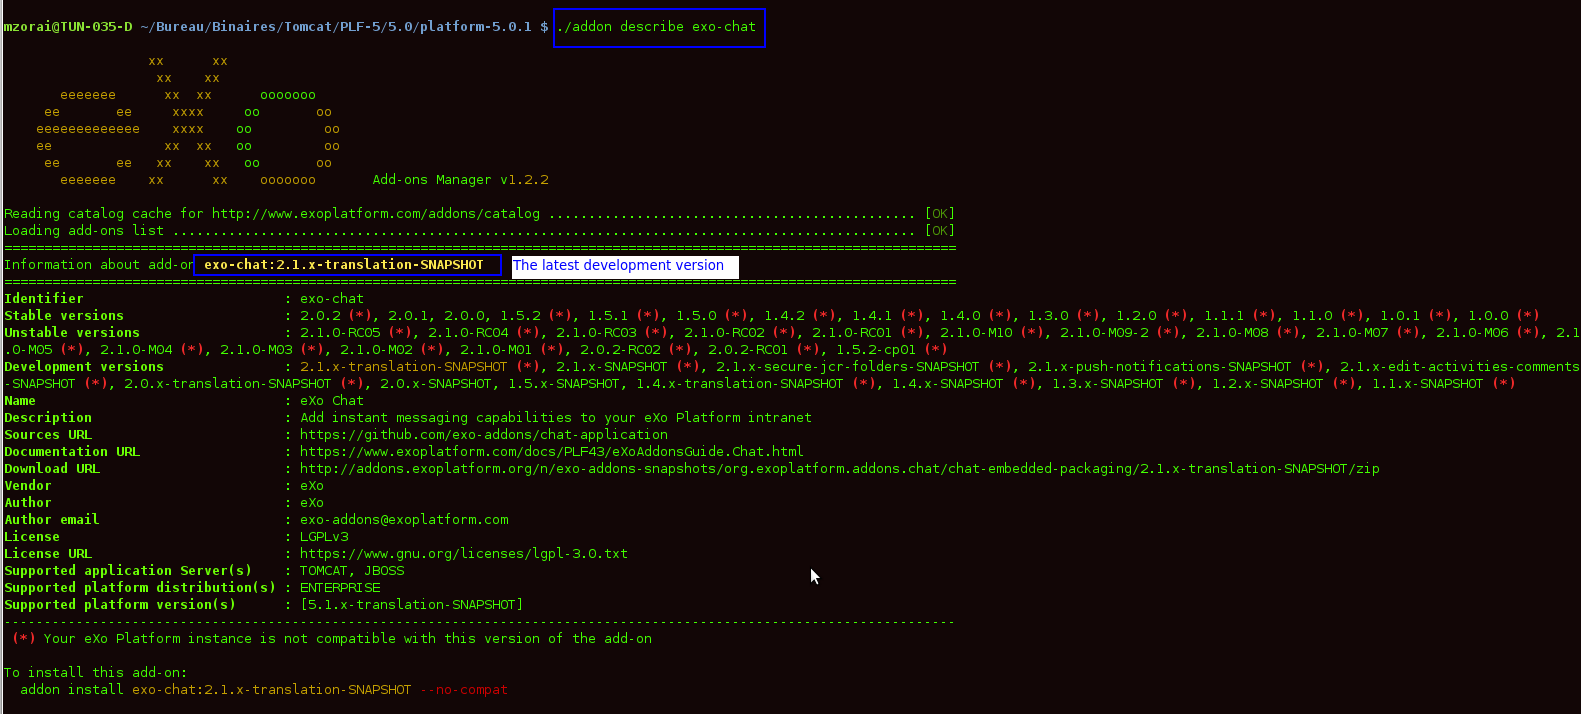Click the 'Supported platform distribution(s)' label
Image resolution: width=1581 pixels, height=714 pixels.
tap(140, 588)
